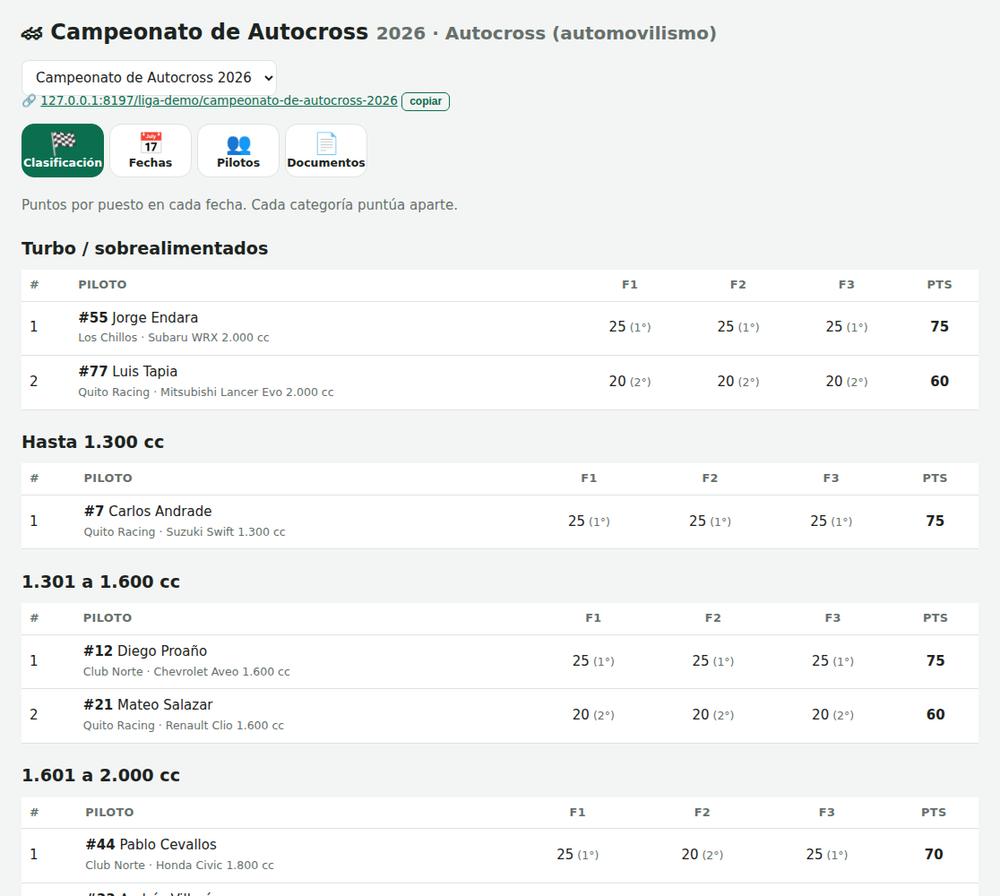Click the F3 header in 1.301 a 1.600 table

[x=832, y=618]
